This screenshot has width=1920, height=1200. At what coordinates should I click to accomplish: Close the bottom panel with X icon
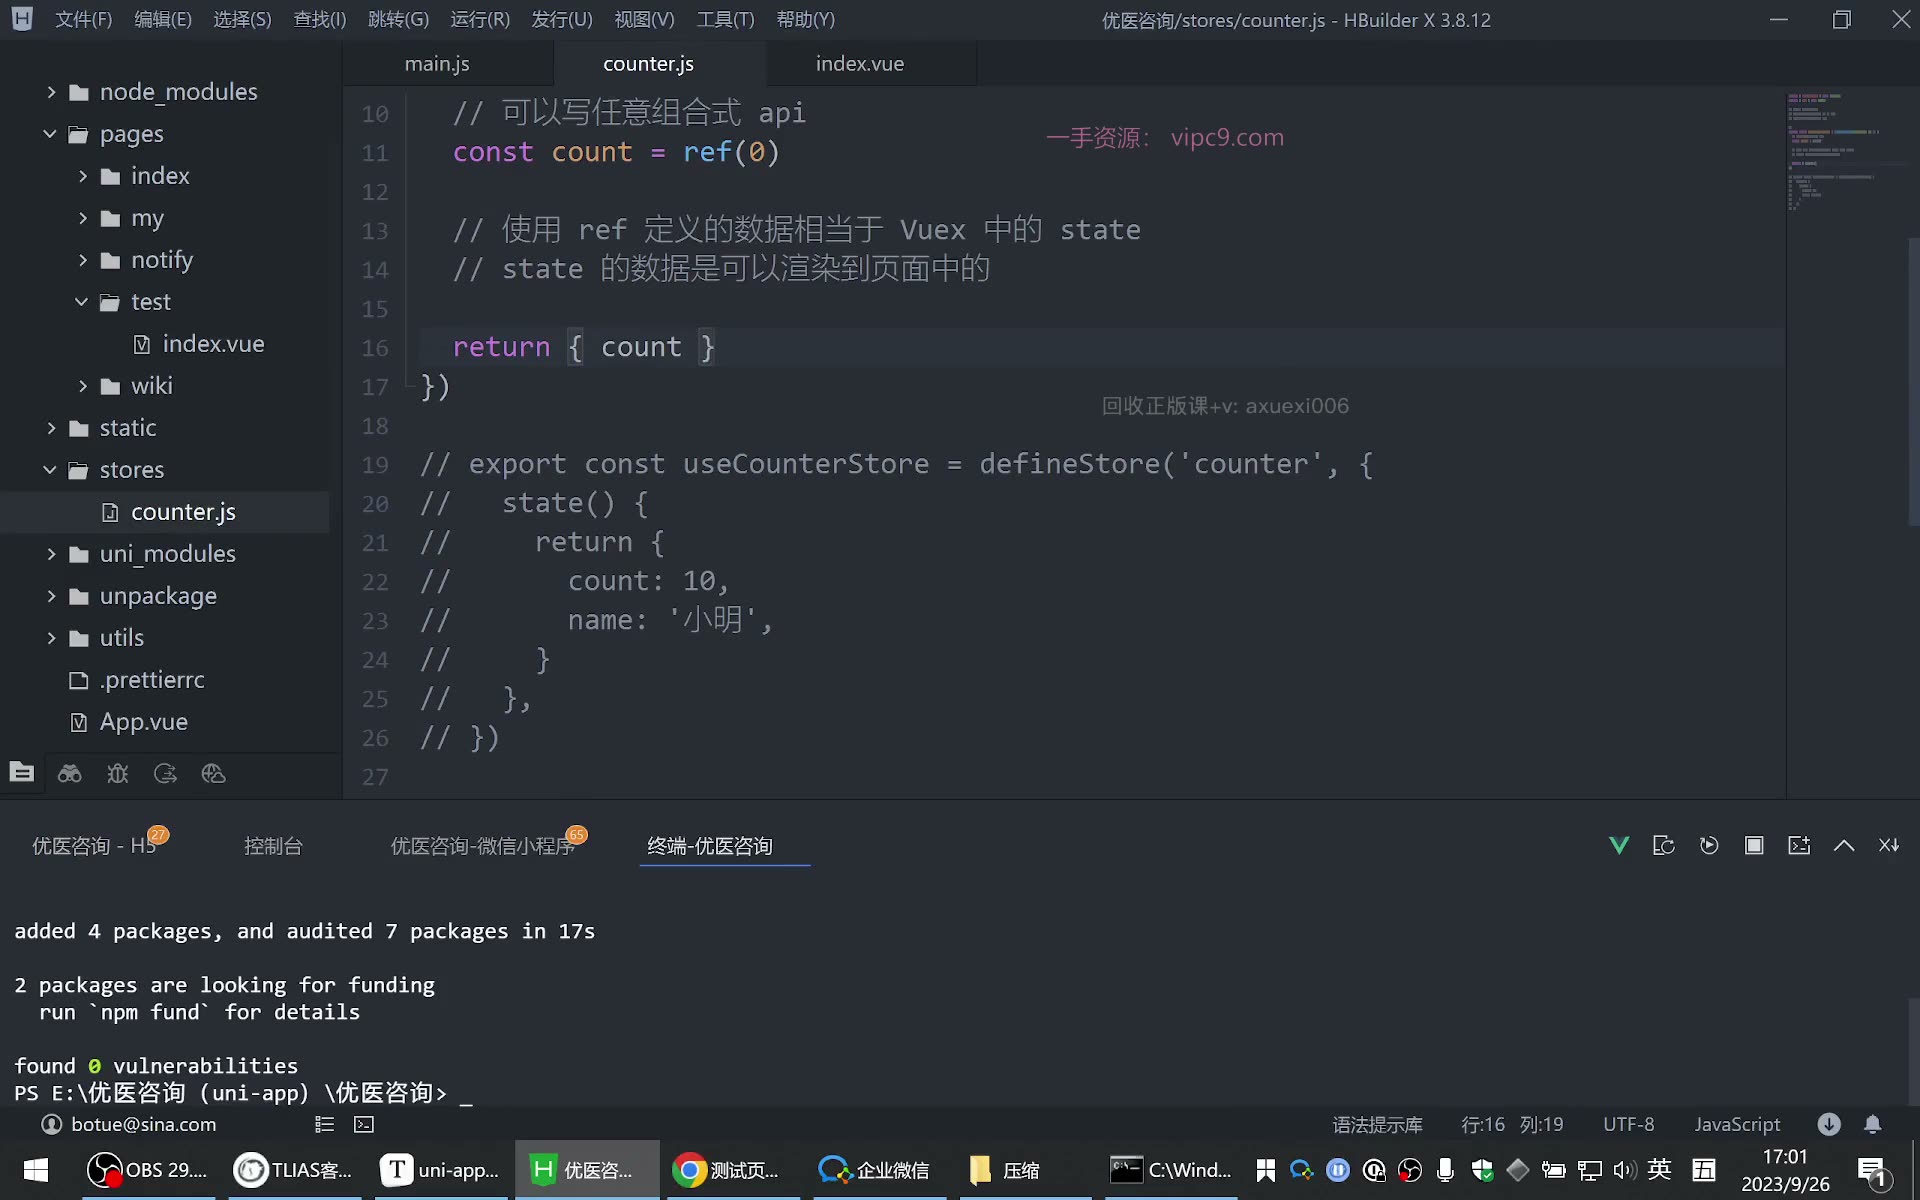[x=1889, y=846]
